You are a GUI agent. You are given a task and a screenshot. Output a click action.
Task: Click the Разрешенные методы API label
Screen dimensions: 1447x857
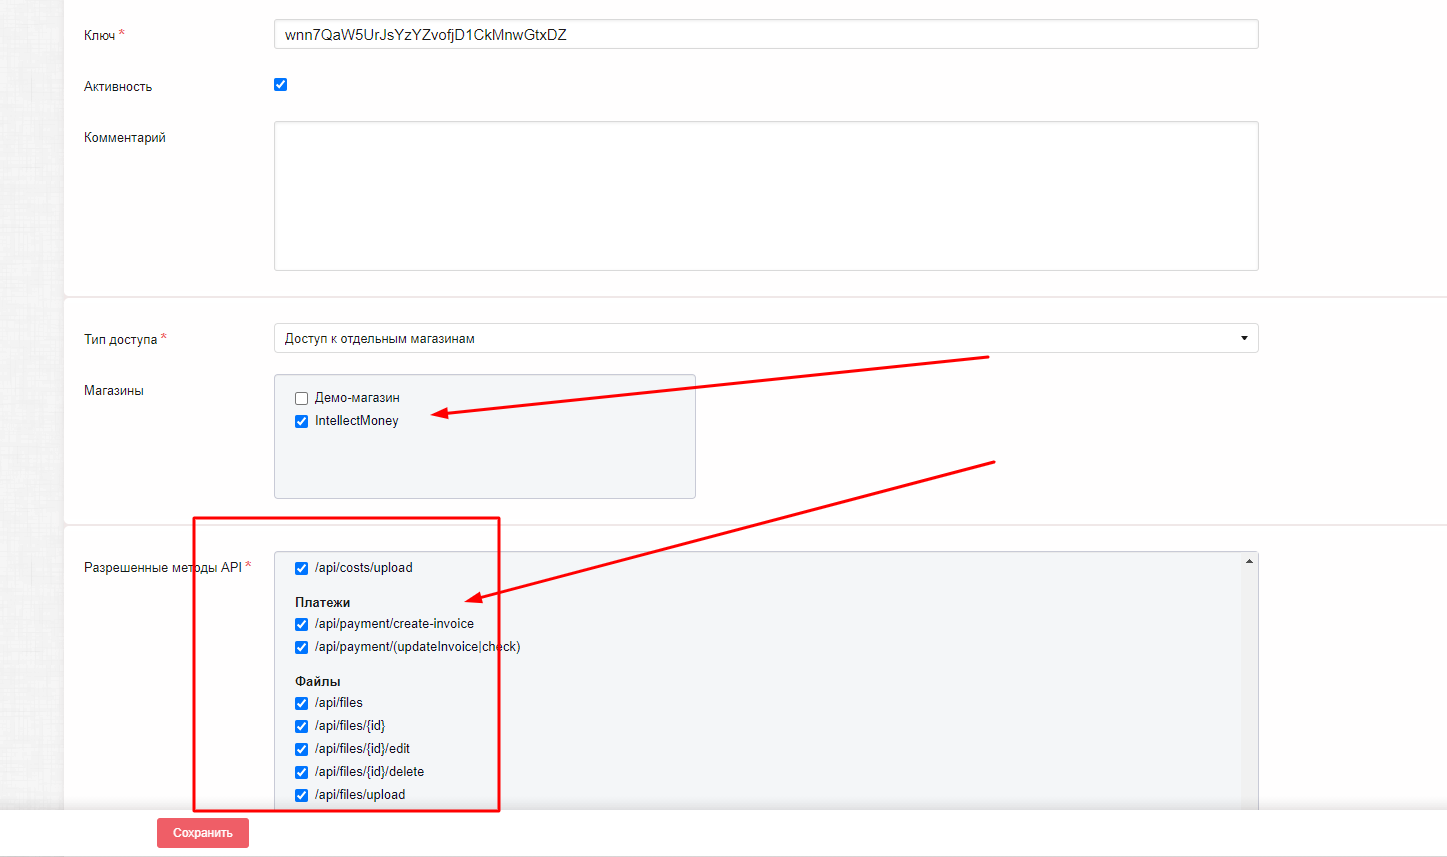162,567
